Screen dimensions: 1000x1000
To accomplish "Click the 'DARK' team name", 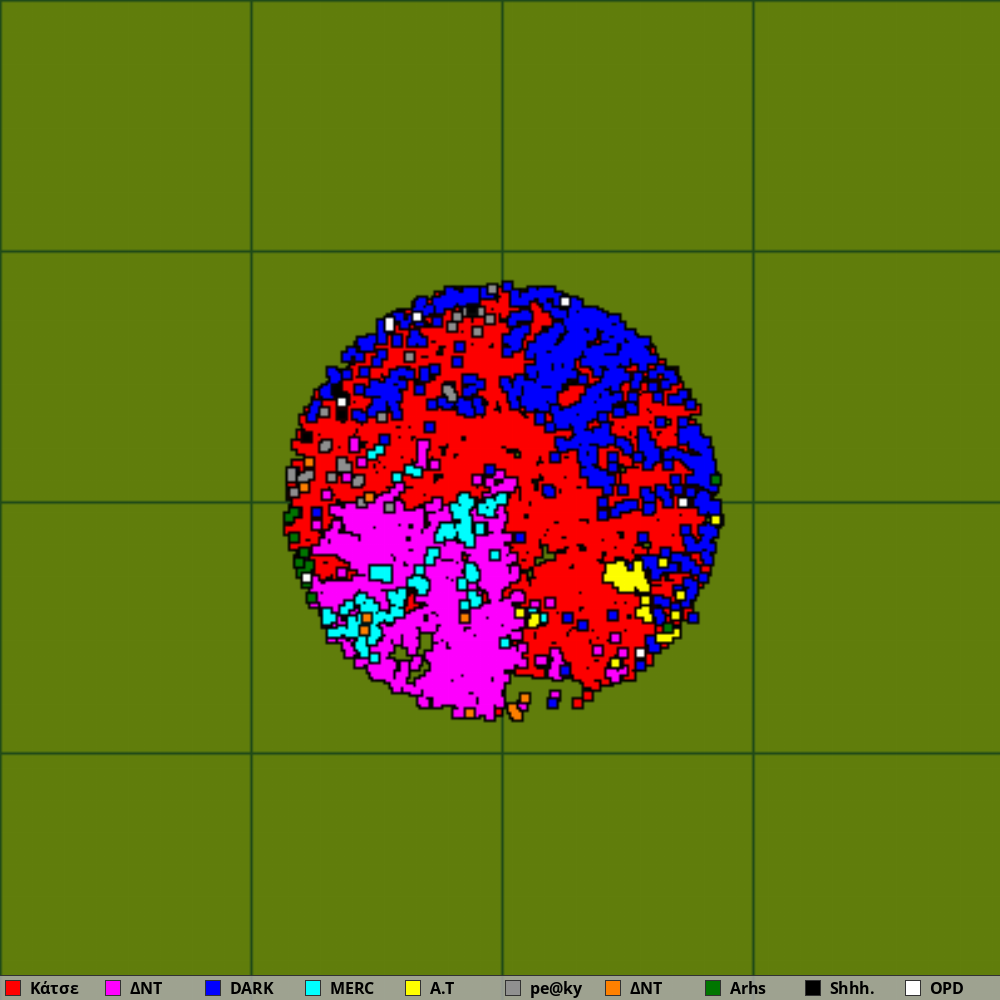I will [252, 989].
